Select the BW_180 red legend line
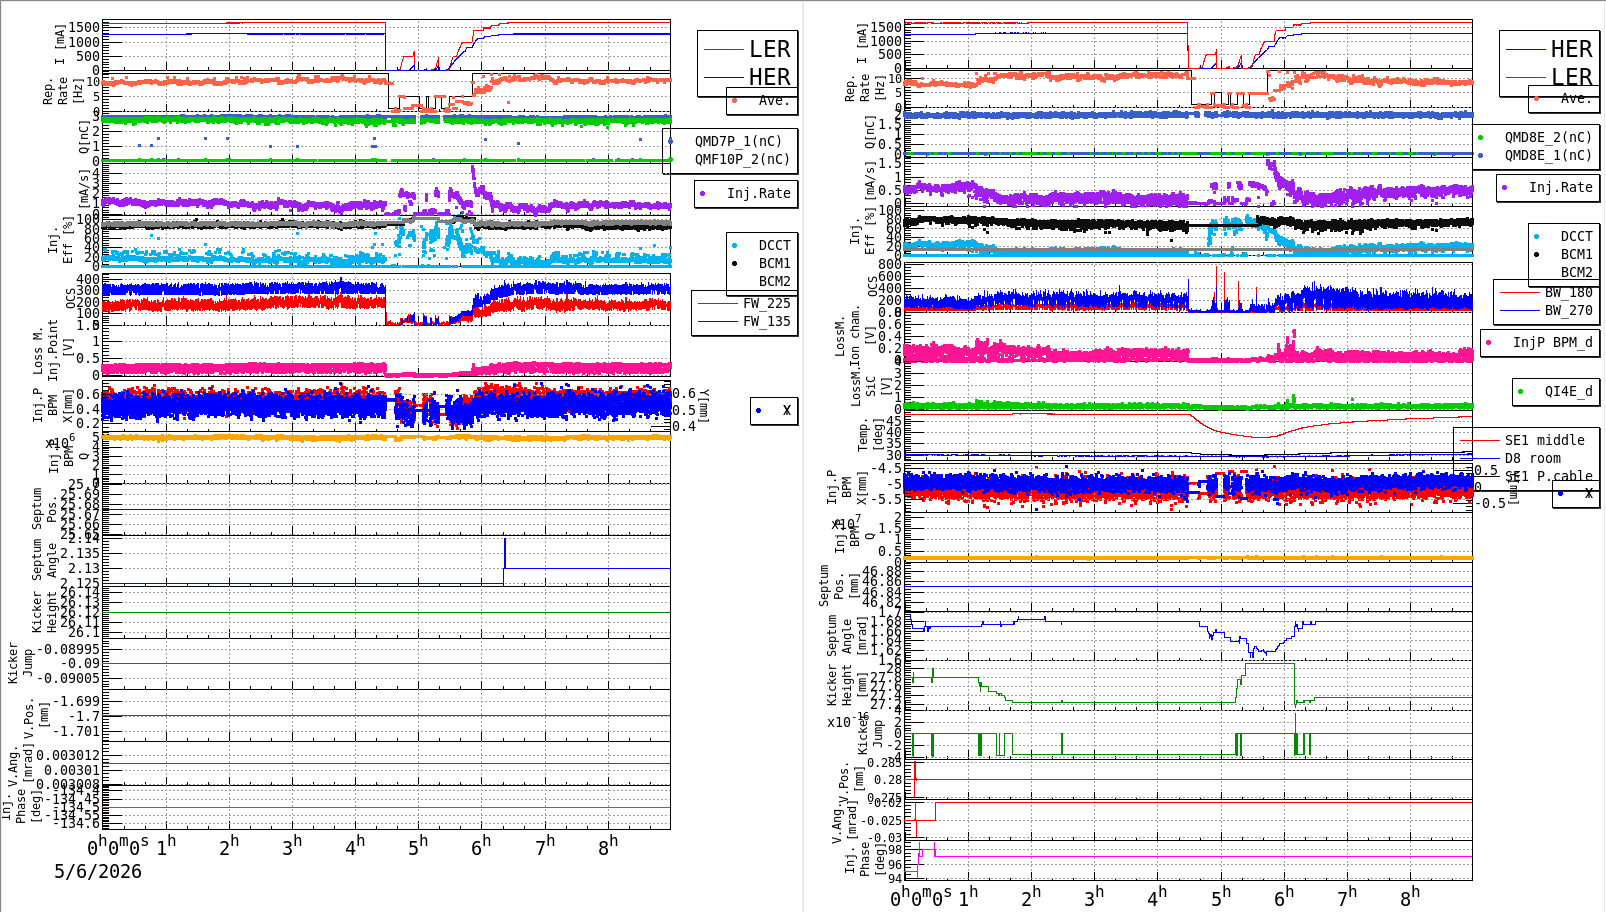The width and height of the screenshot is (1606, 912). click(x=1519, y=292)
